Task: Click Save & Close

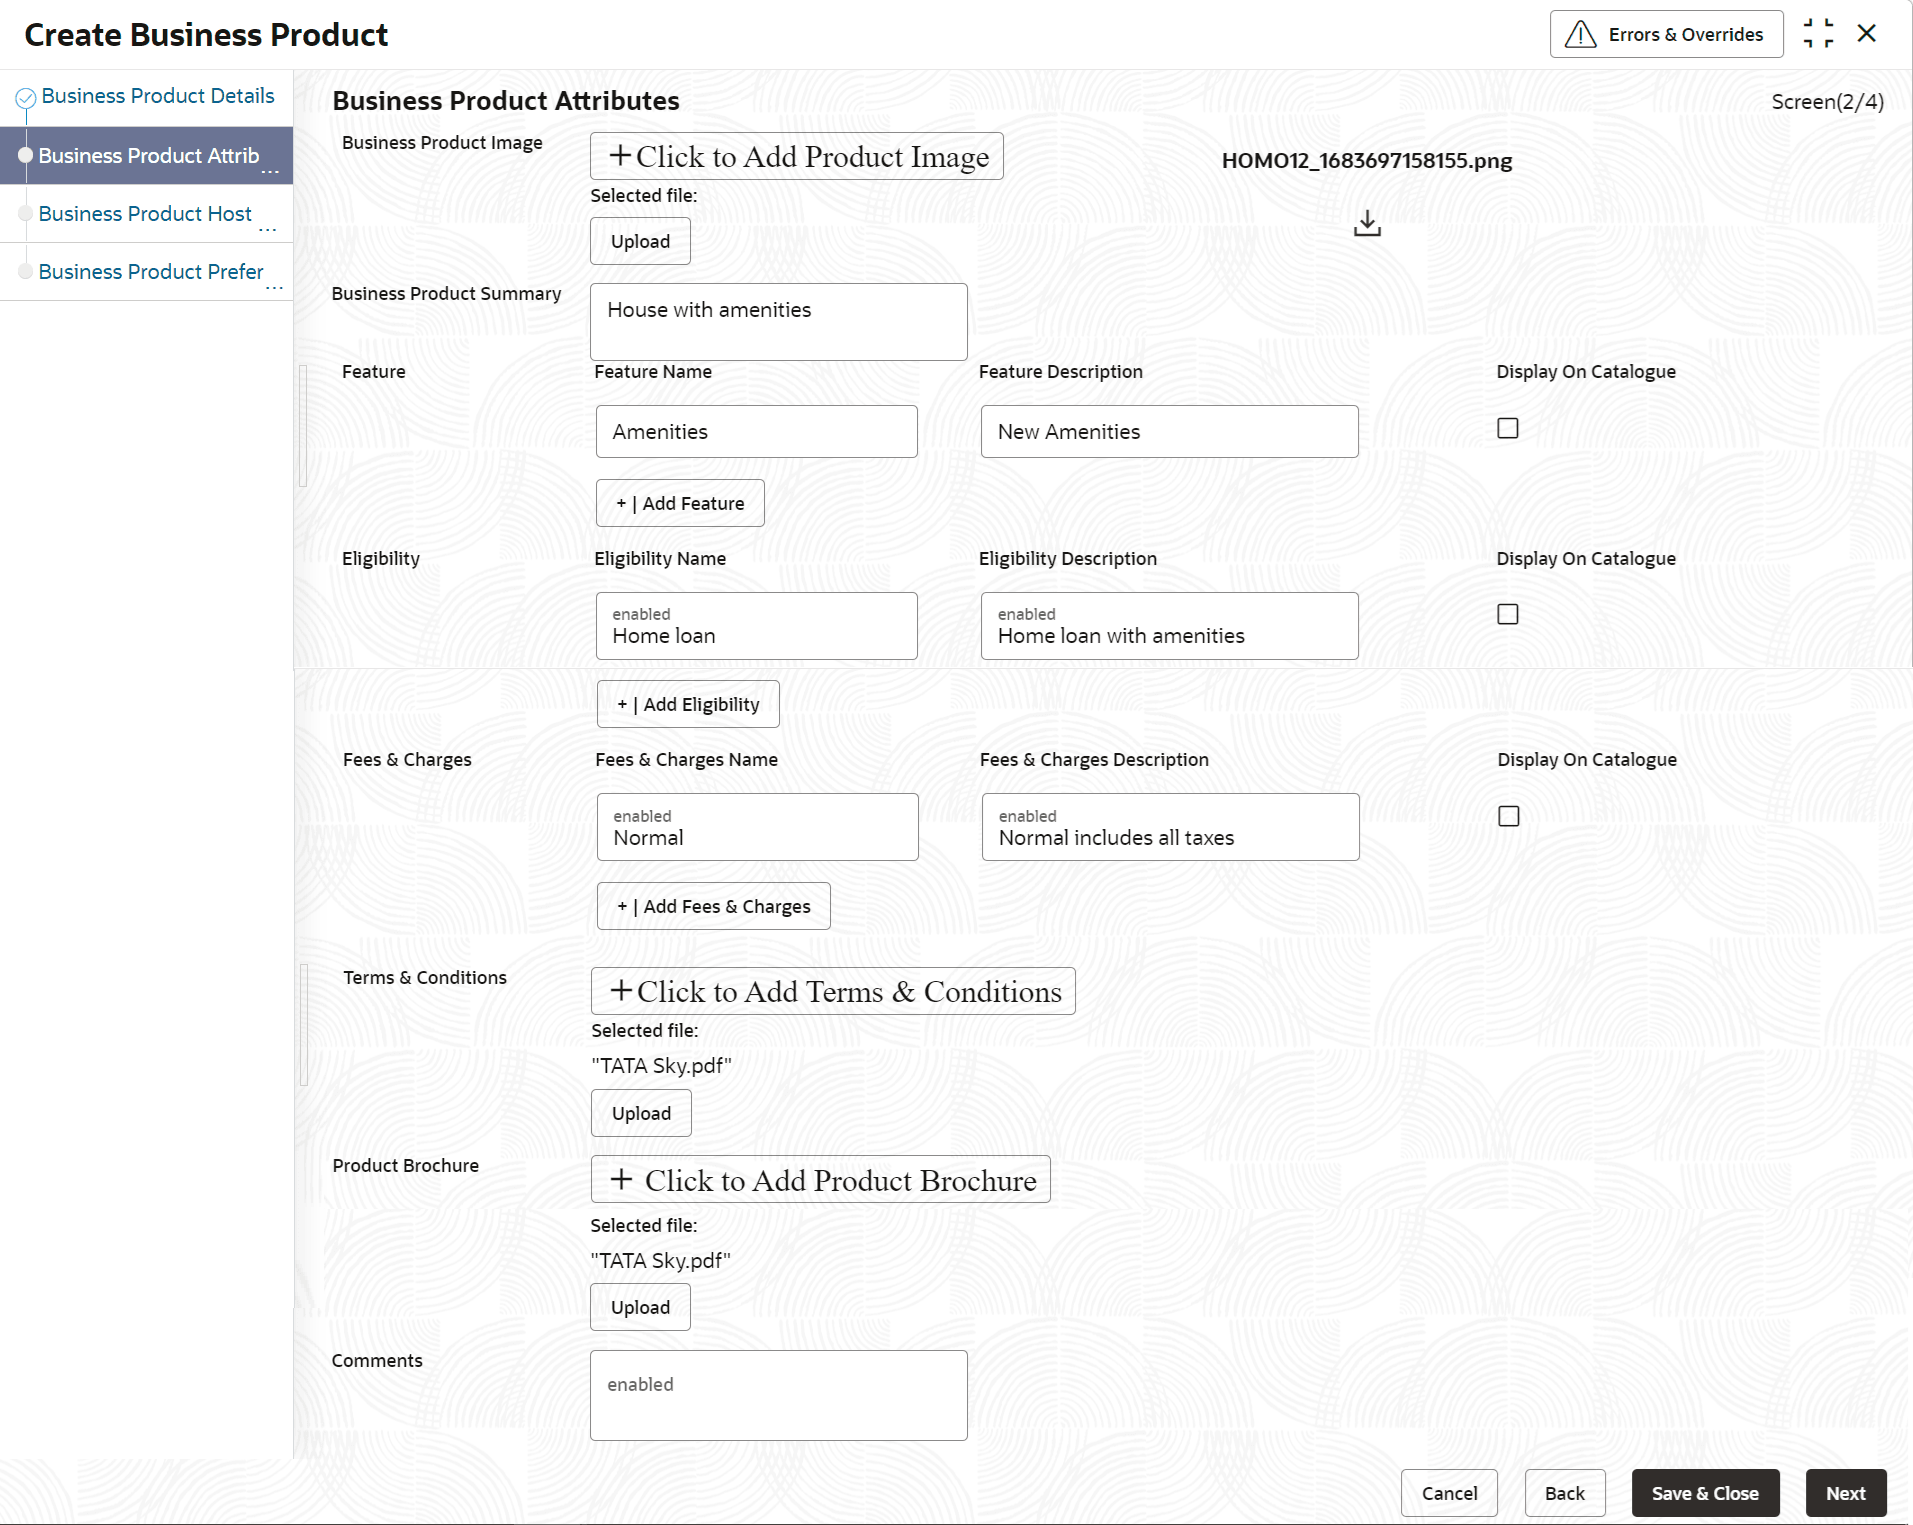Action: pyautogui.click(x=1704, y=1493)
